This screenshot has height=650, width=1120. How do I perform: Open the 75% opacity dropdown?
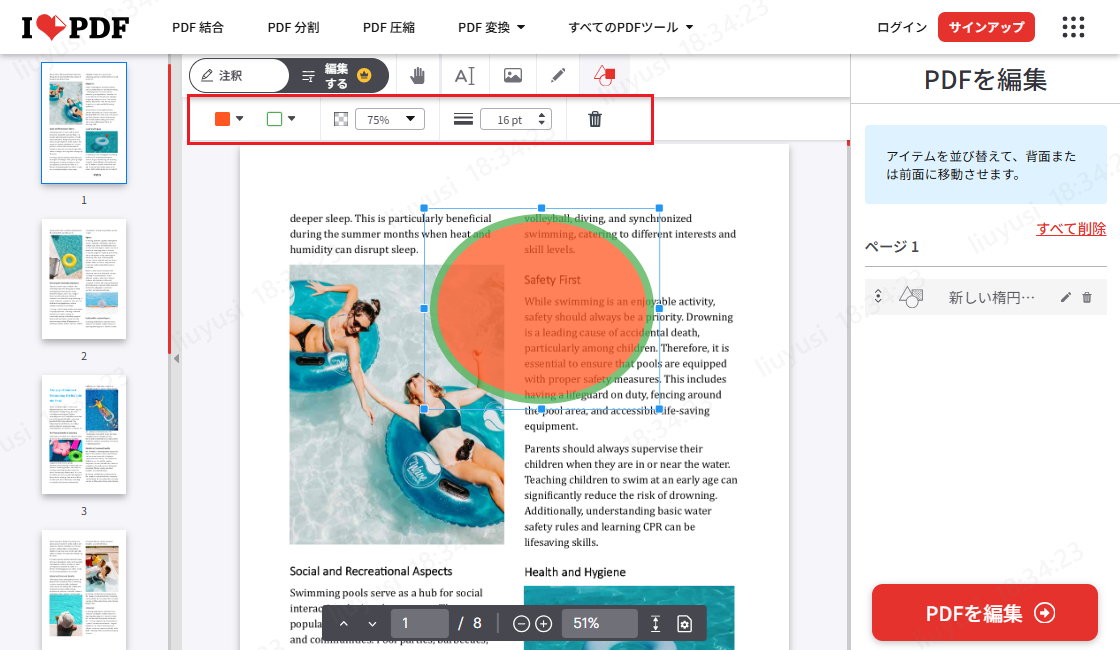click(390, 119)
